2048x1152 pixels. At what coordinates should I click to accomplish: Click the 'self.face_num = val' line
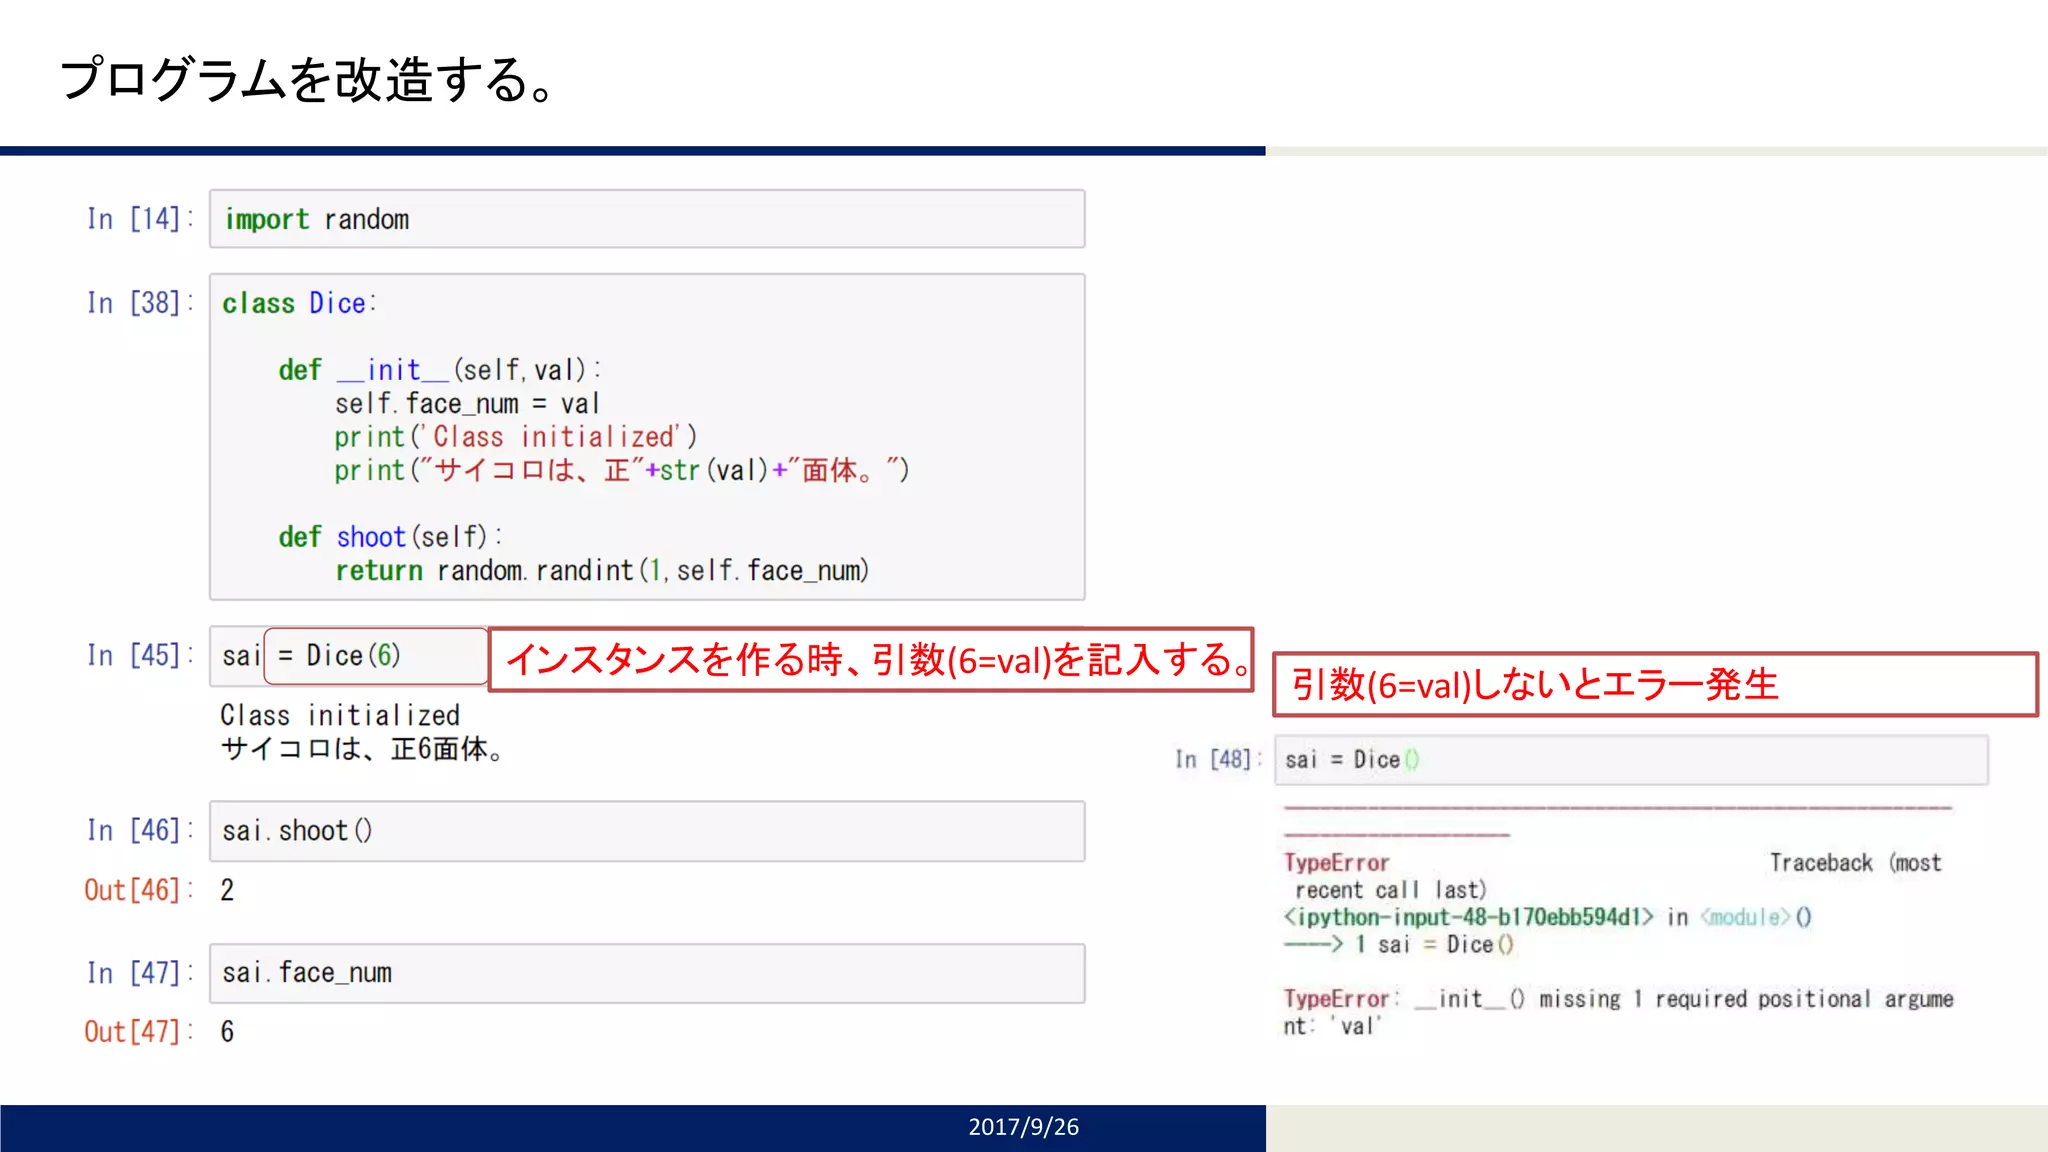467,404
